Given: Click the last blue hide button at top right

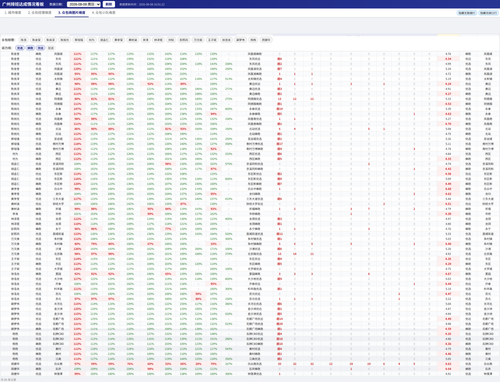Looking at the screenshot, I should click(x=488, y=13).
